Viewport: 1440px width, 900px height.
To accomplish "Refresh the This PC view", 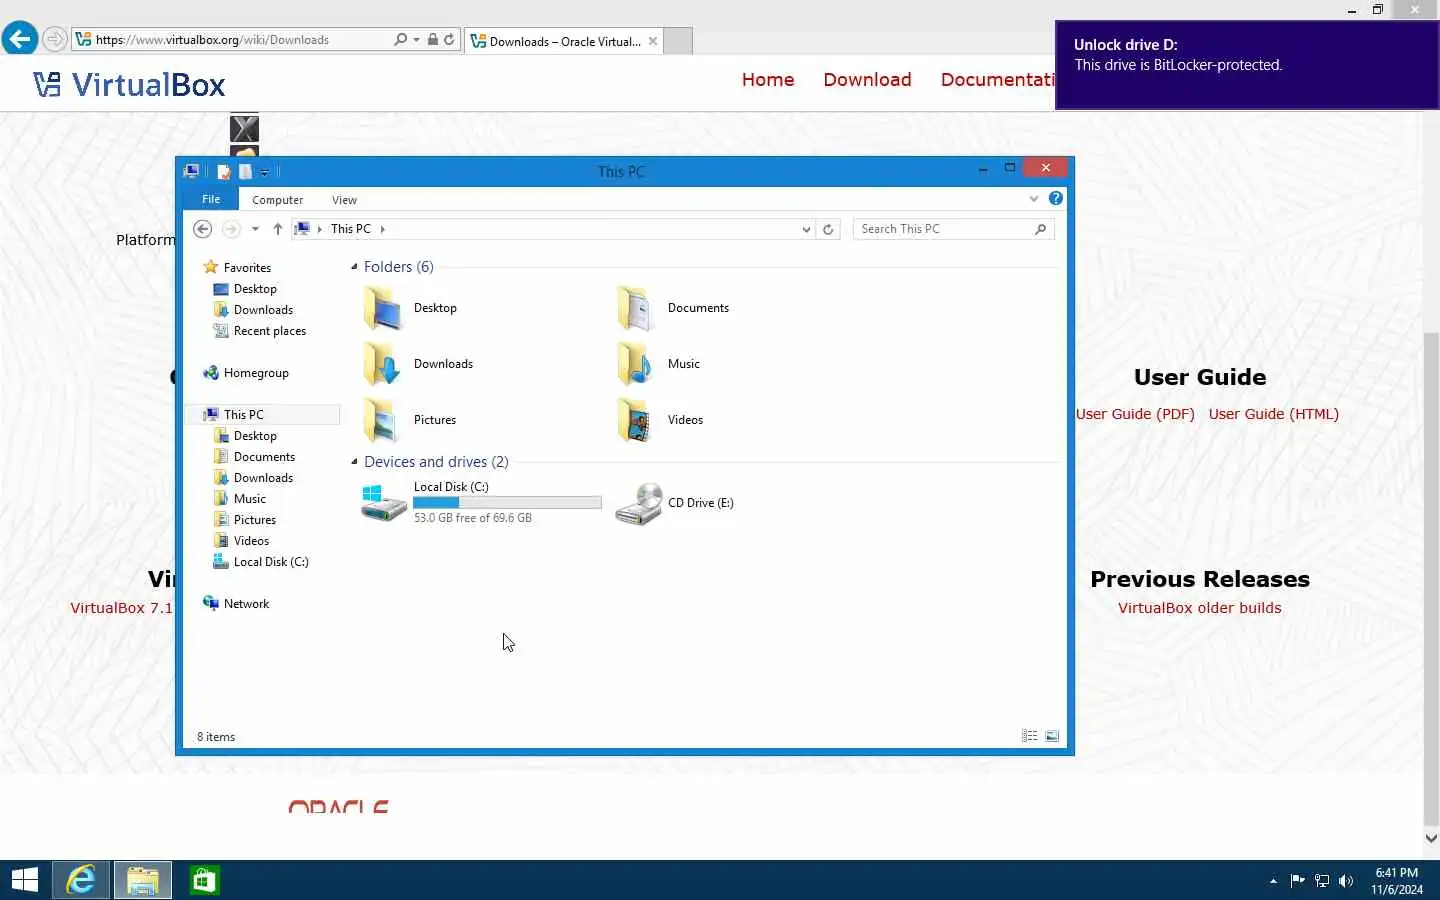I will (x=828, y=229).
